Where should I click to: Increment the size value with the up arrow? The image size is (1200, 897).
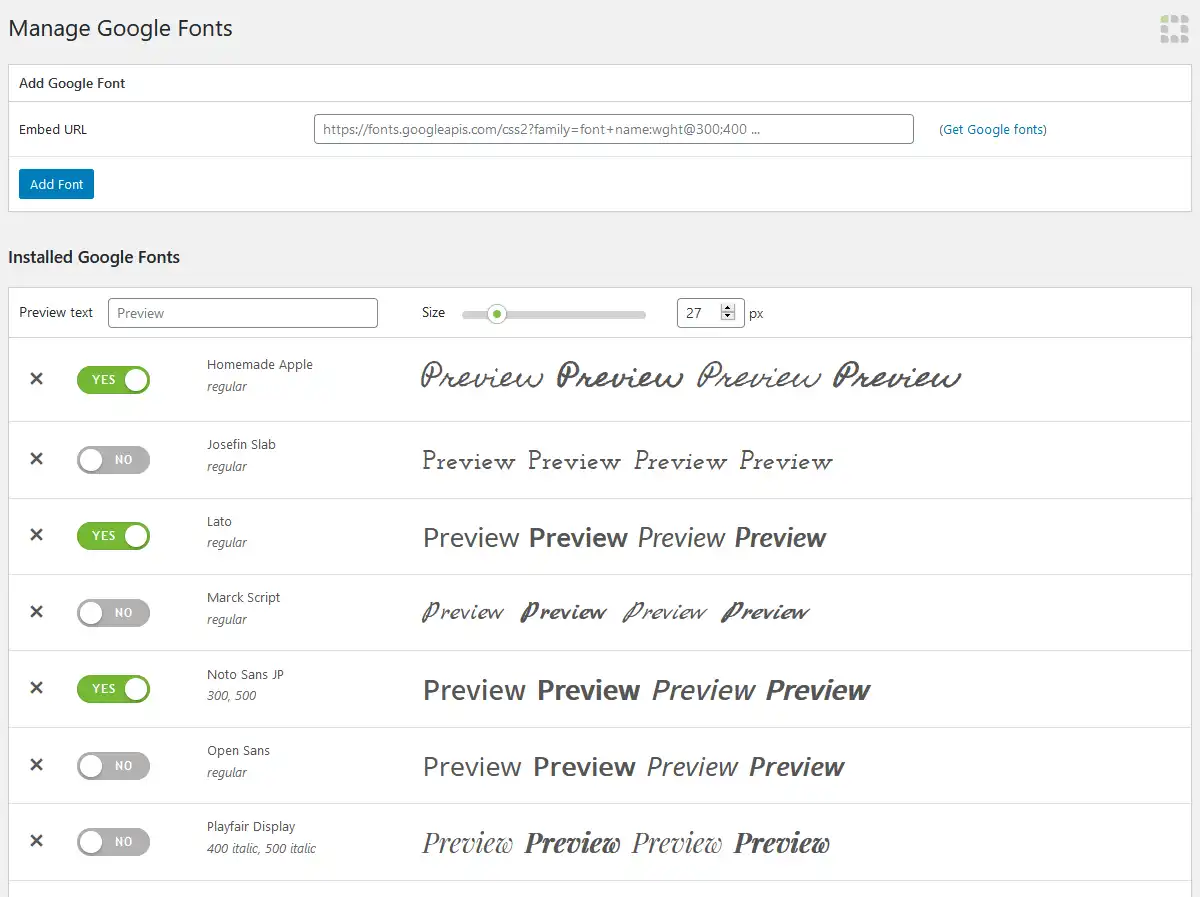coord(730,307)
